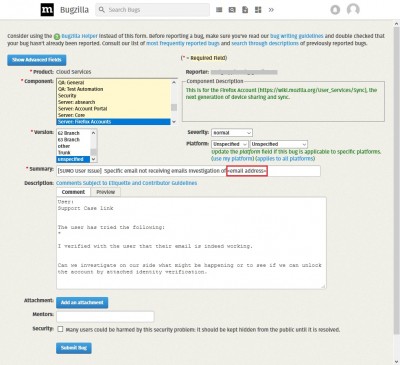This screenshot has width=400, height=365.
Task: Select 'QA: Test Automation' component
Action: [113, 89]
